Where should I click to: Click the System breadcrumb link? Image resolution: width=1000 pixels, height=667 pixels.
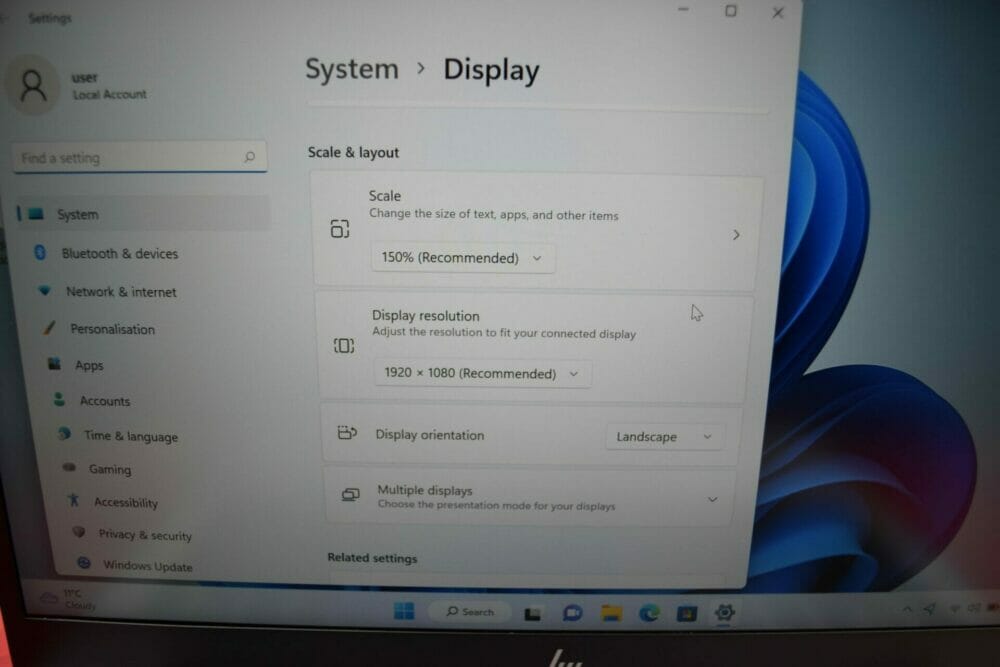tap(351, 69)
